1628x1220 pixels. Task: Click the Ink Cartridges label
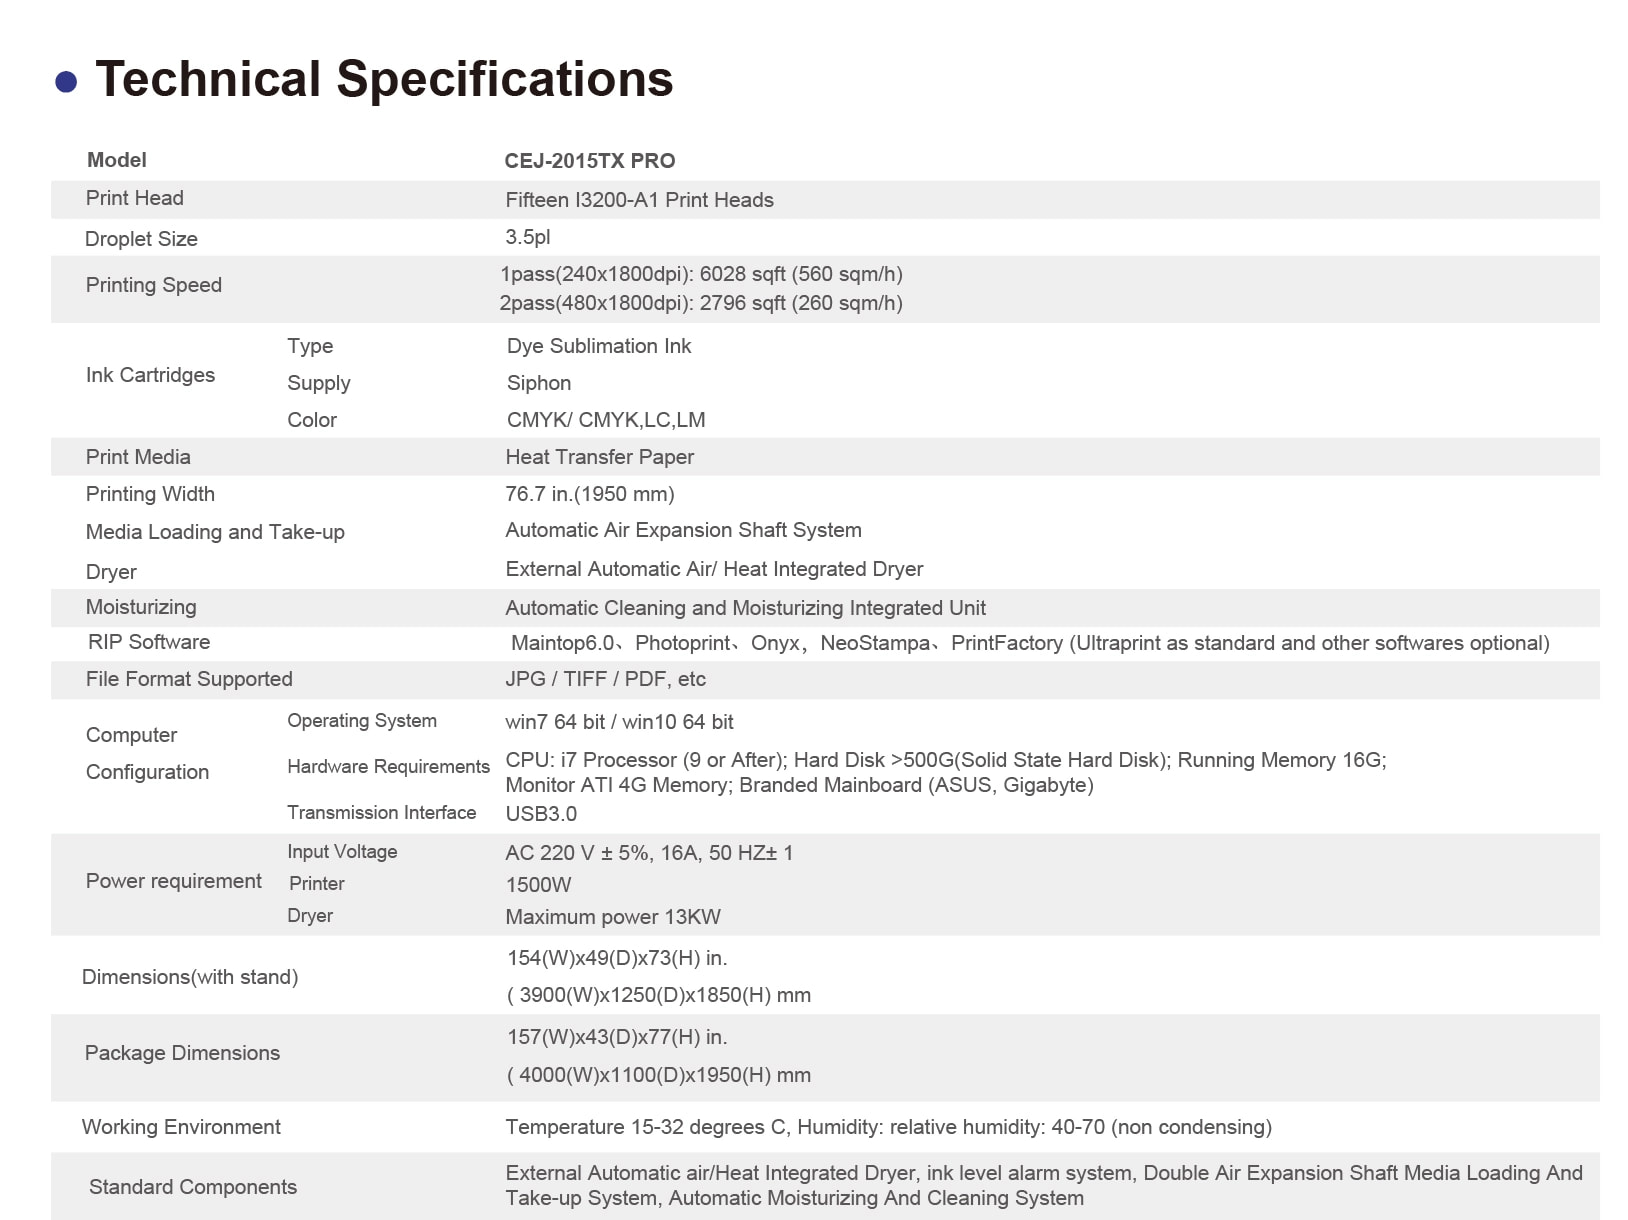150,375
